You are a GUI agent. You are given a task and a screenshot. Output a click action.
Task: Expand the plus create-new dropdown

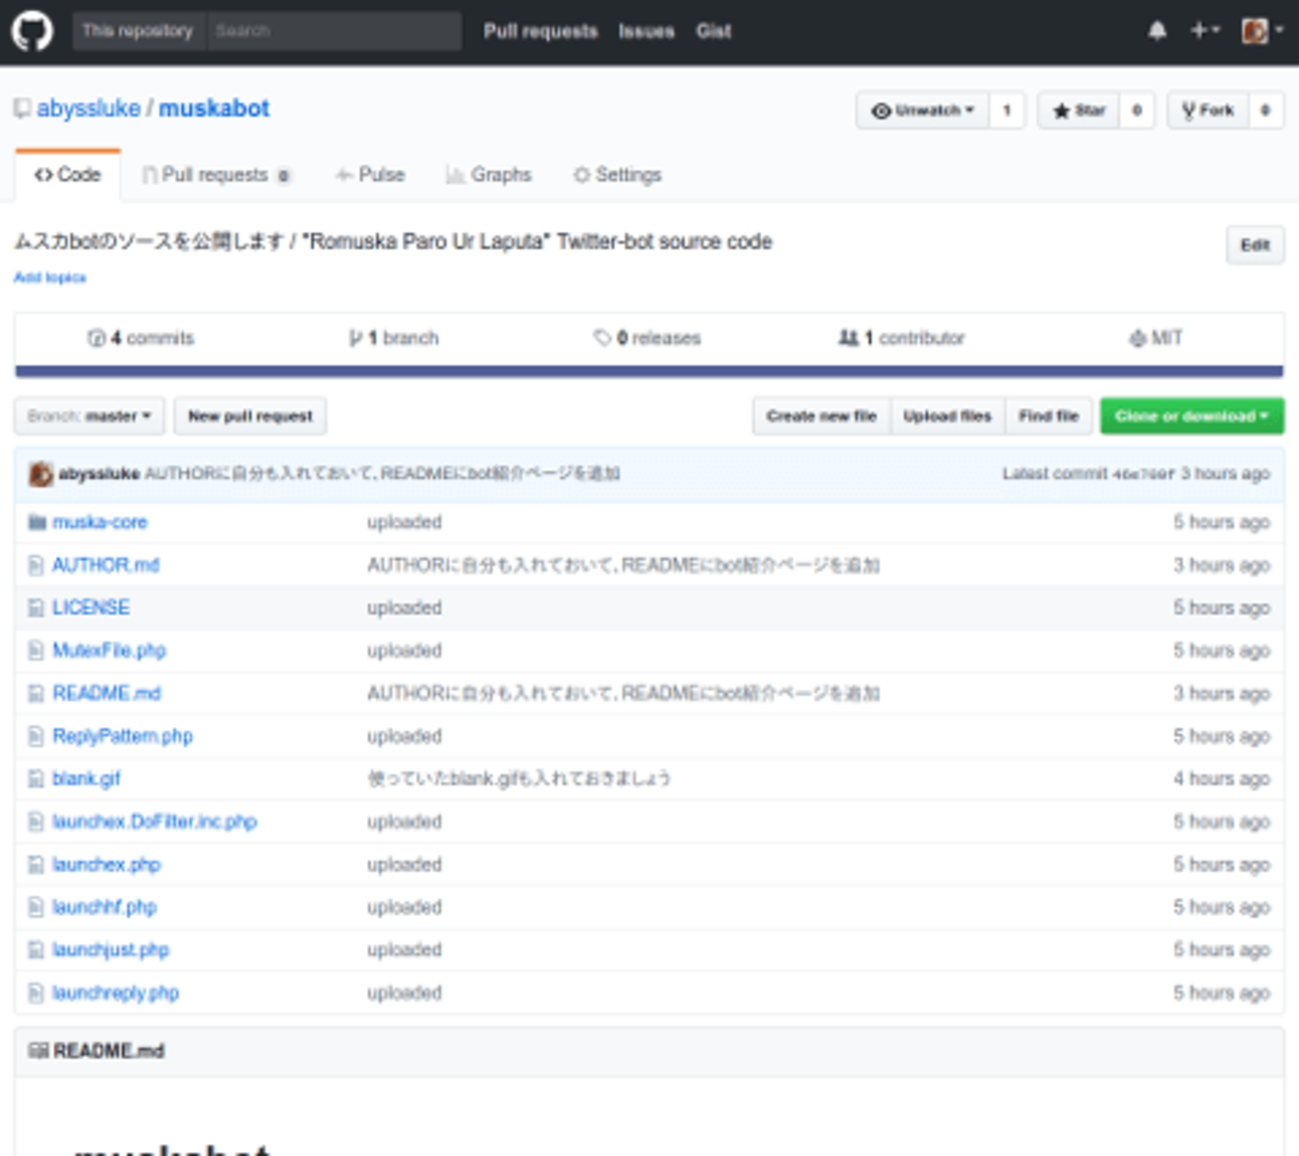click(1204, 31)
